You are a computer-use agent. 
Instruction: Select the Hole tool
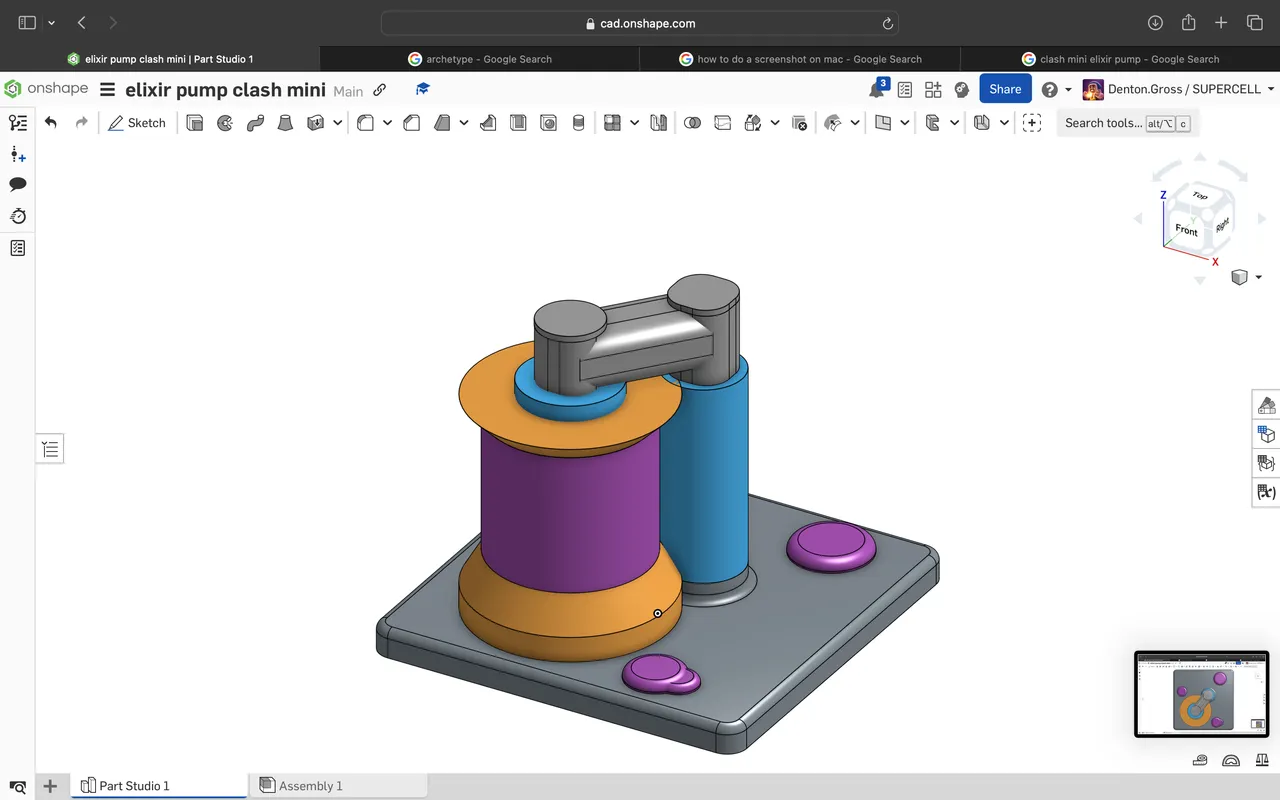[x=548, y=123]
